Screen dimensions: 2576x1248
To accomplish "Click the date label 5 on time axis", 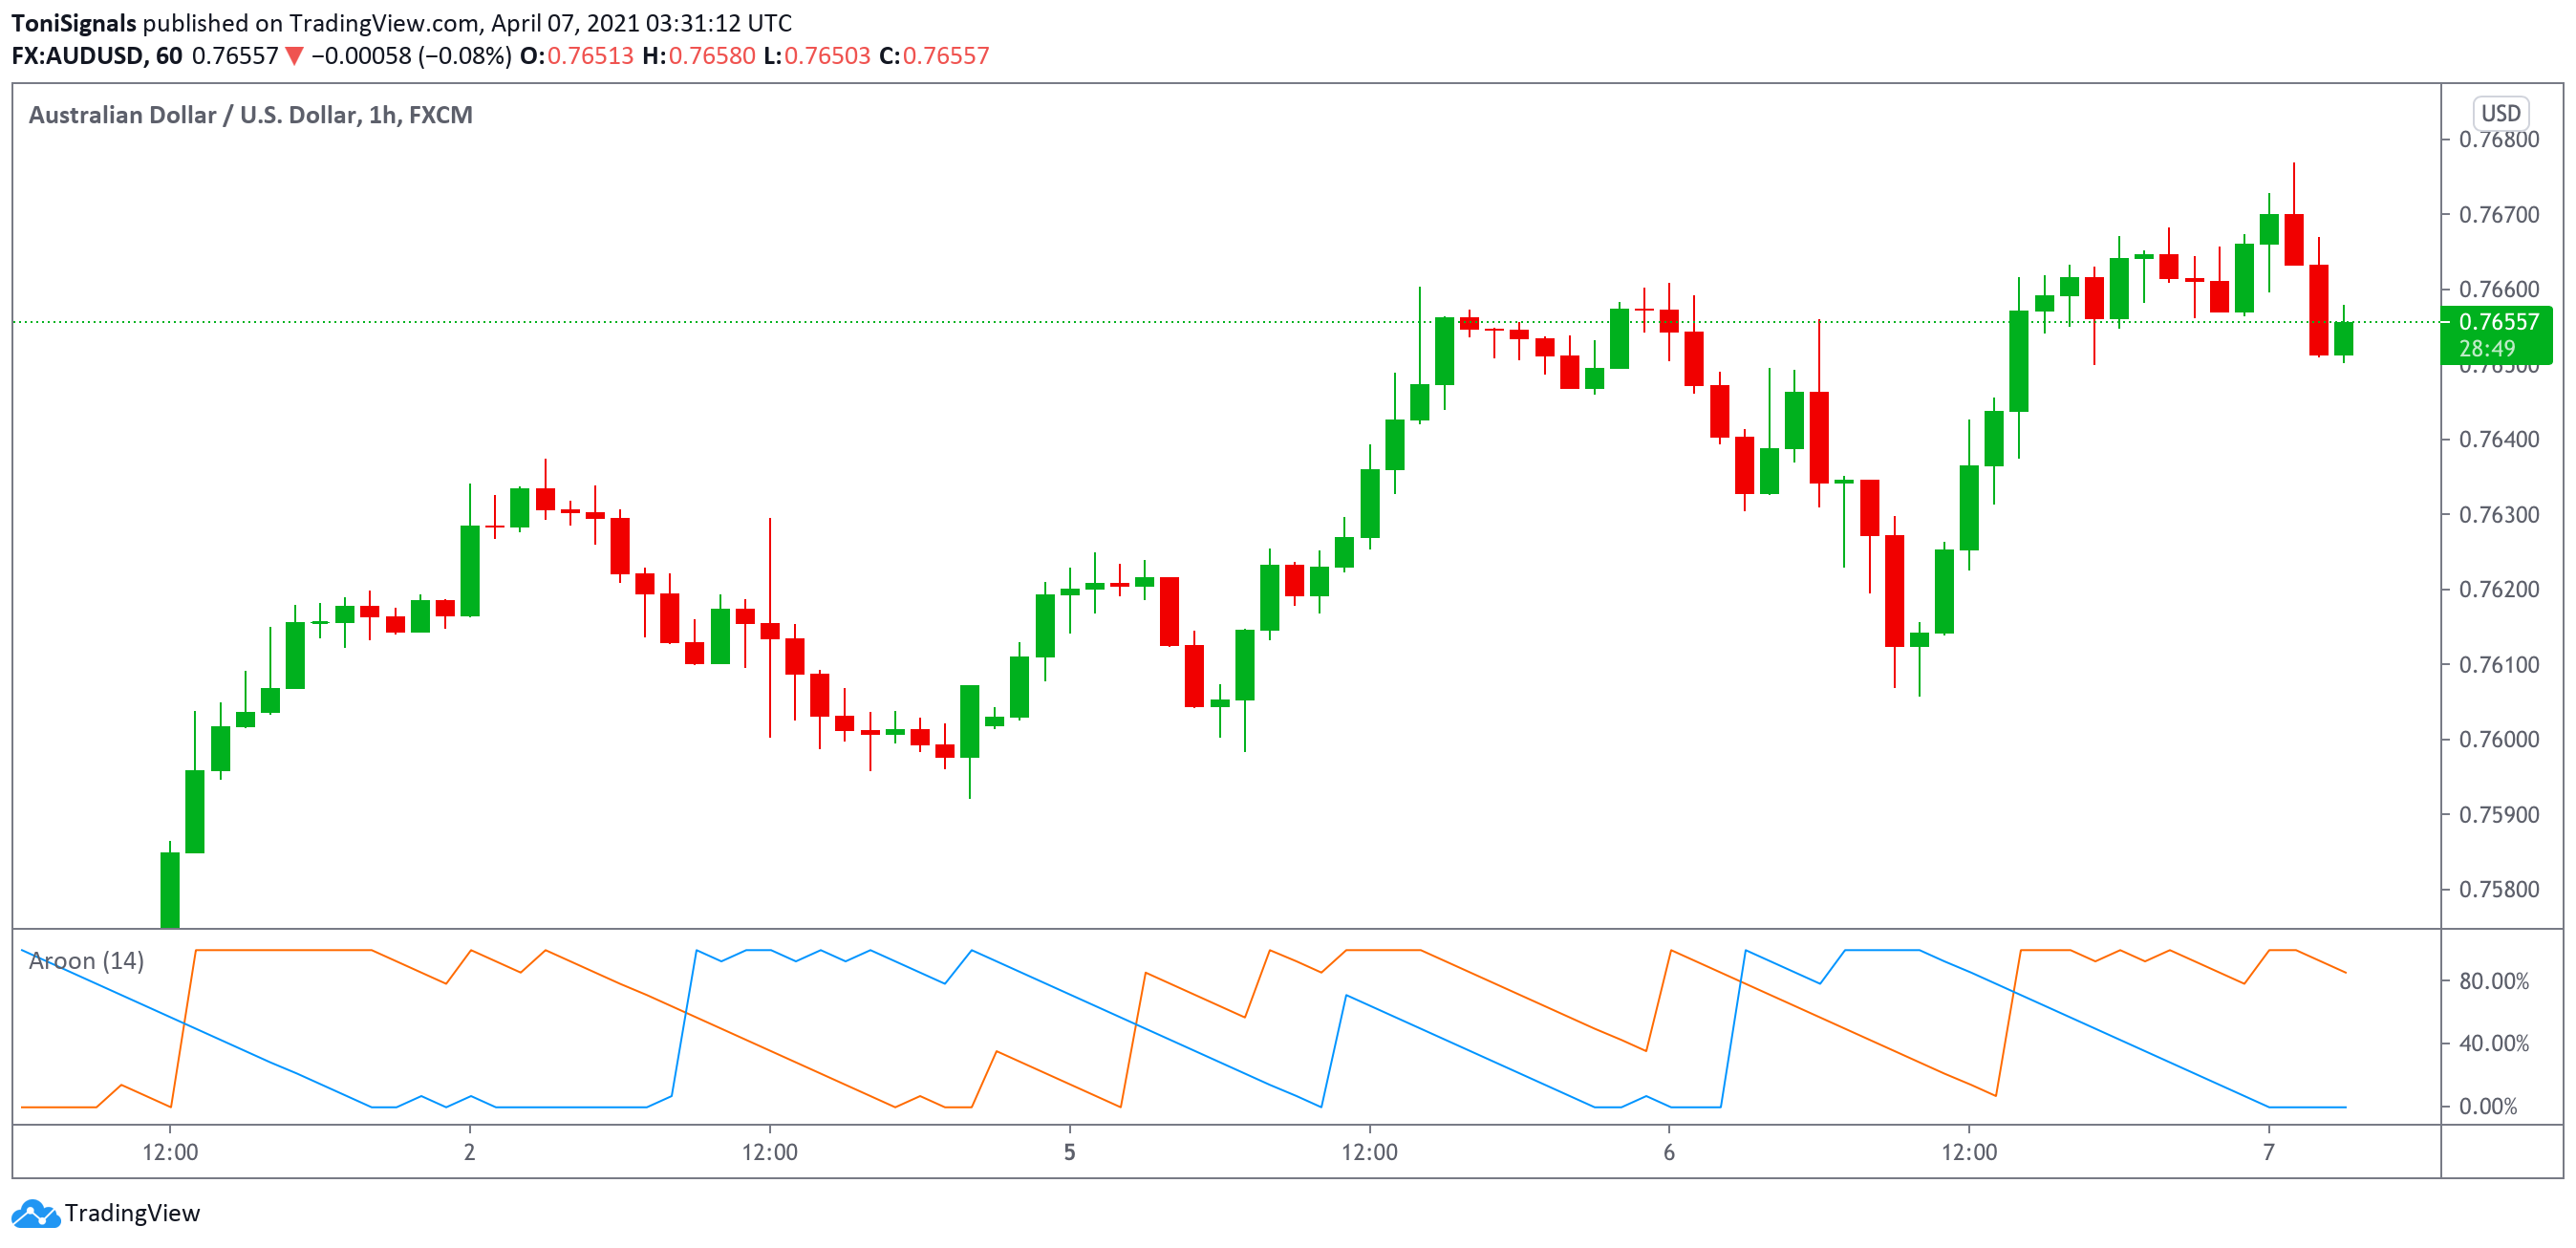I will [x=1069, y=1152].
